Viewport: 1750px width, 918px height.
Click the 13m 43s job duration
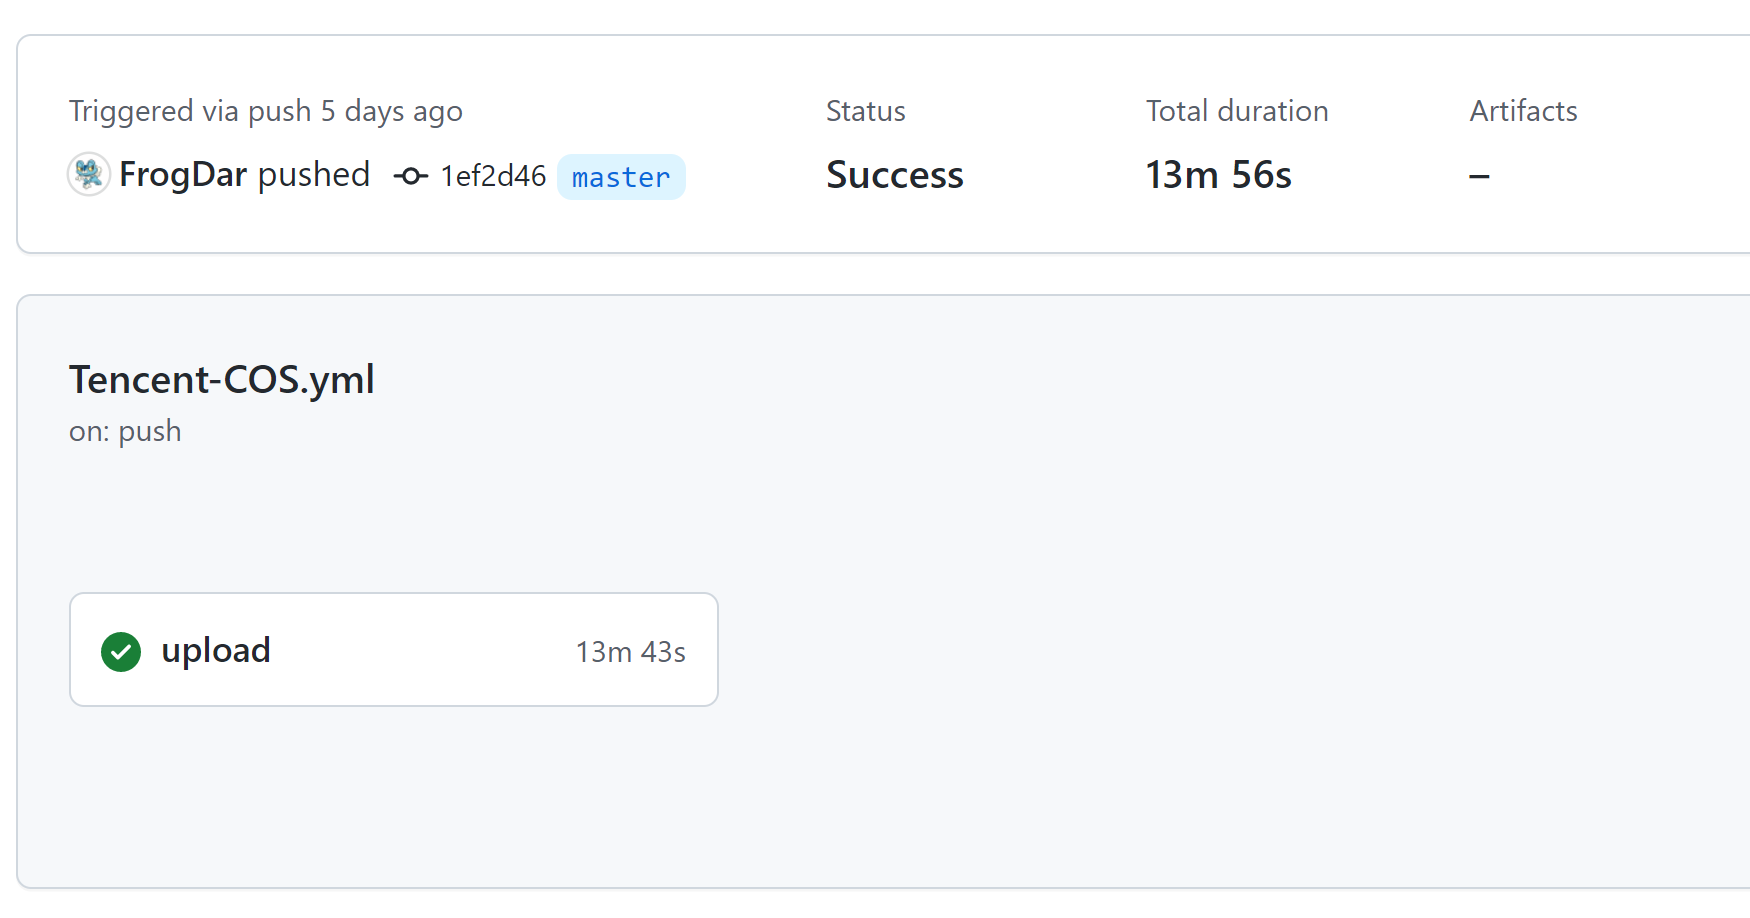(x=630, y=652)
